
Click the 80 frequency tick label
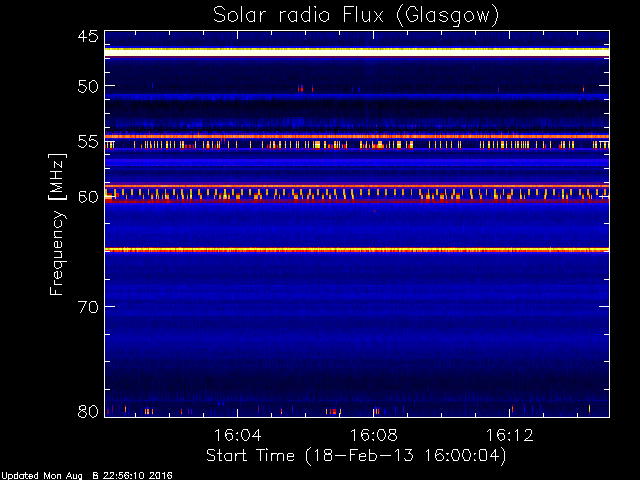click(88, 411)
